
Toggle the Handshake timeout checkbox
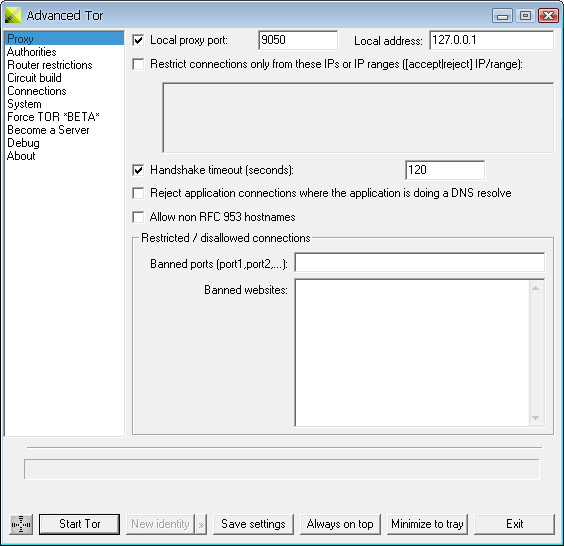click(138, 170)
